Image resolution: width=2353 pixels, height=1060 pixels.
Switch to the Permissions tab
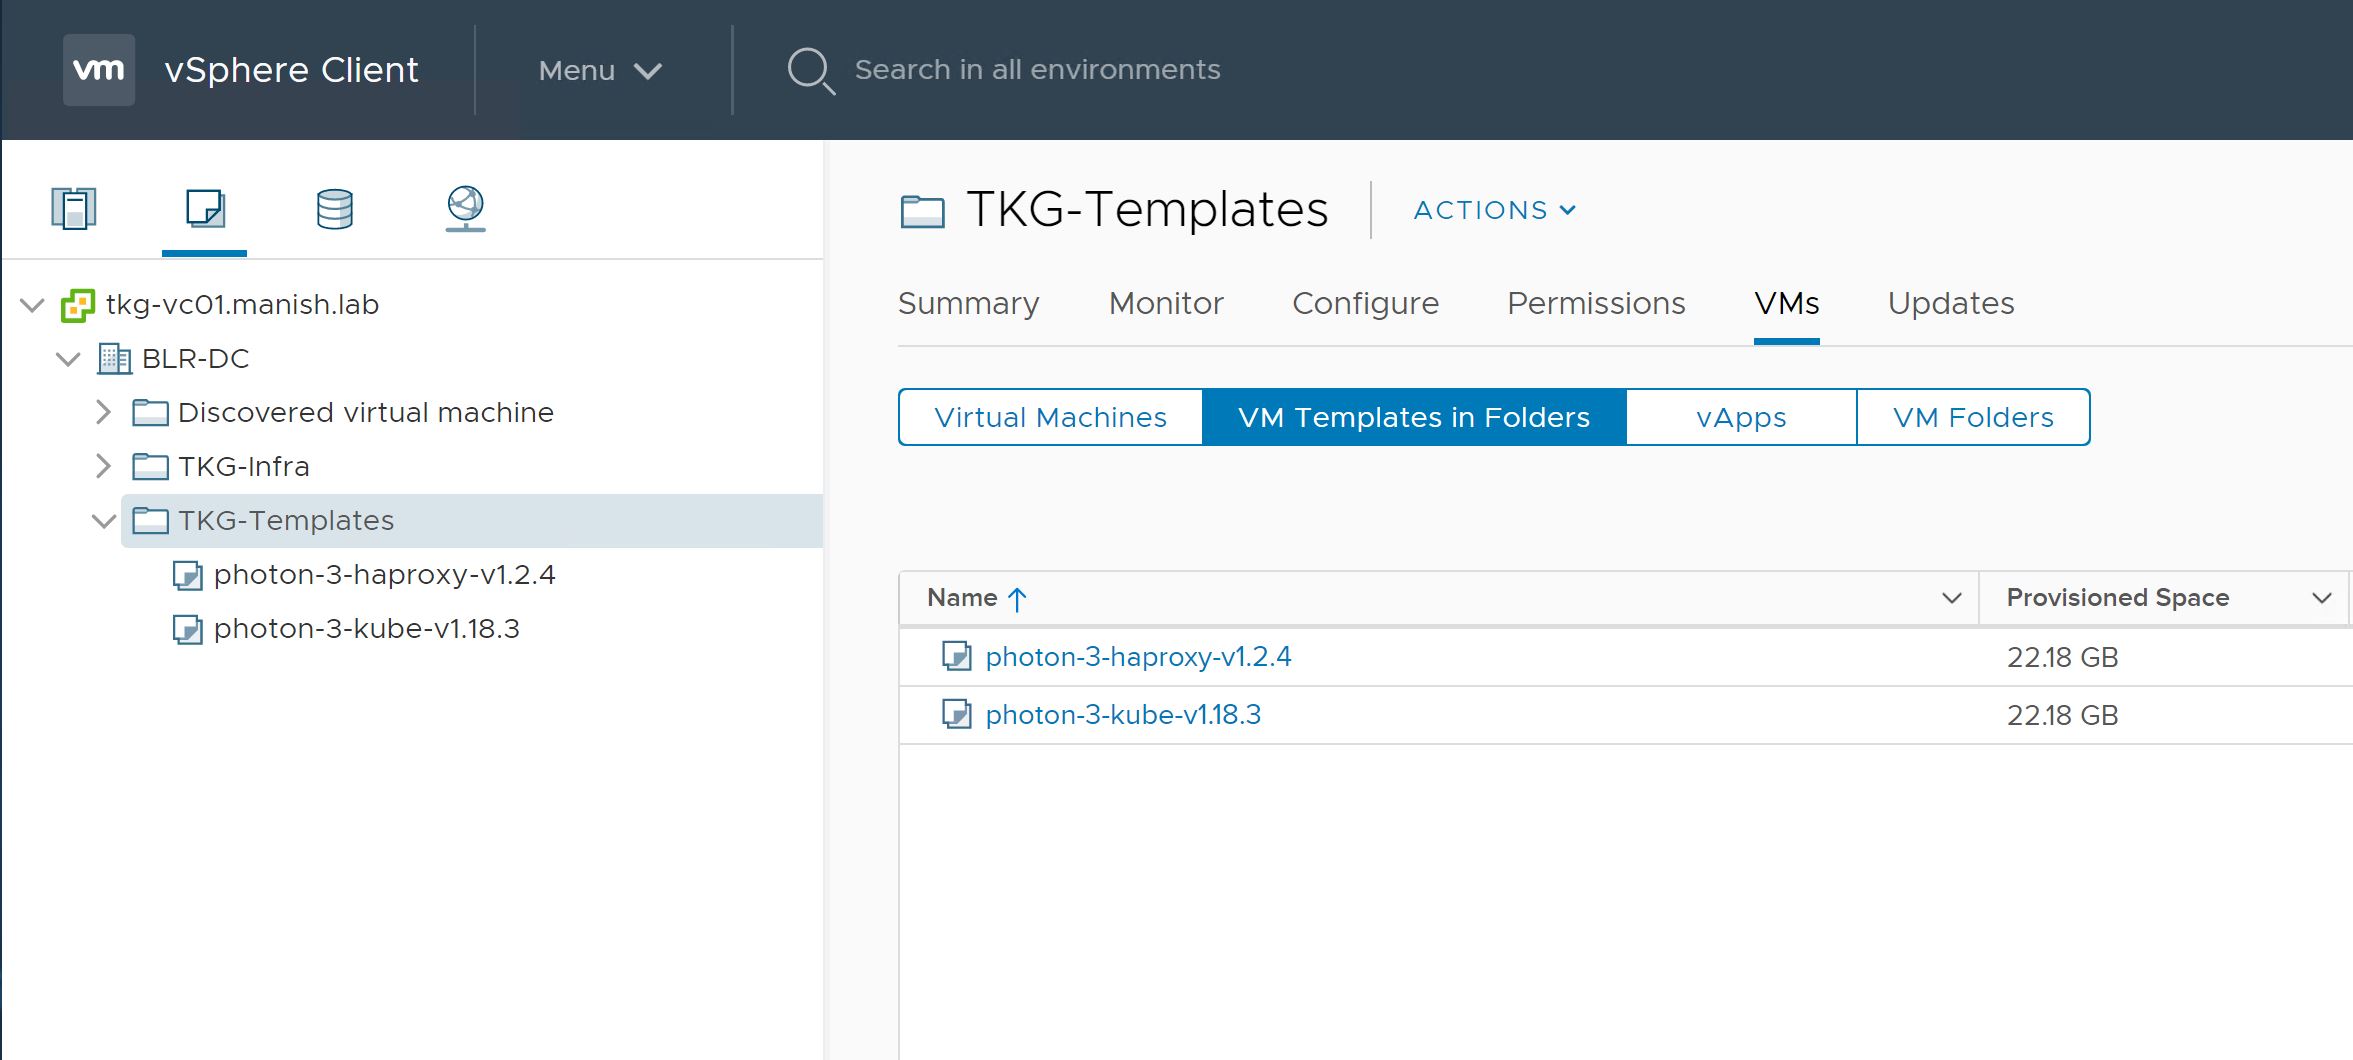[x=1596, y=303]
